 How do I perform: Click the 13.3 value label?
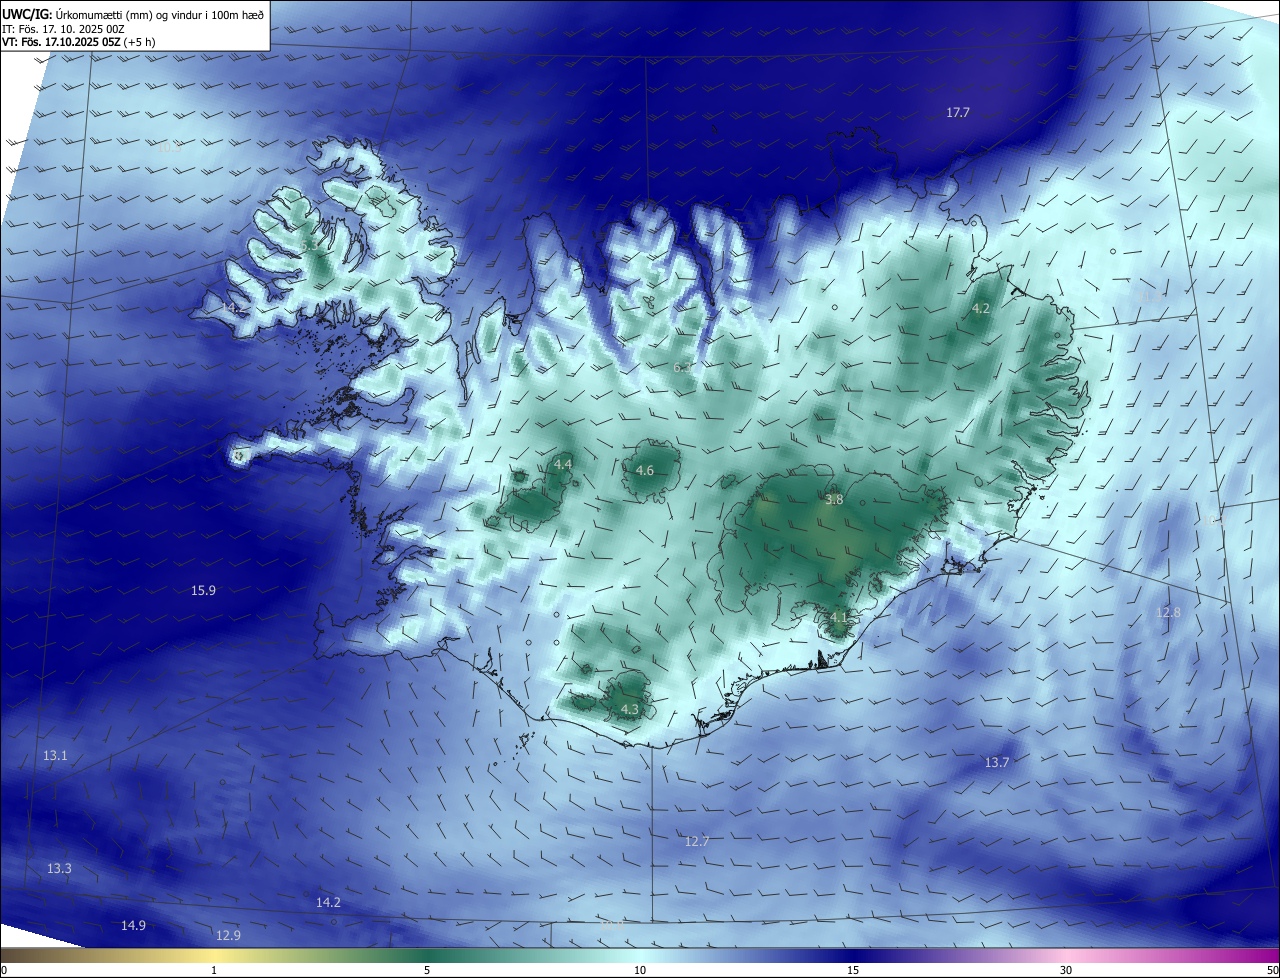pos(59,869)
